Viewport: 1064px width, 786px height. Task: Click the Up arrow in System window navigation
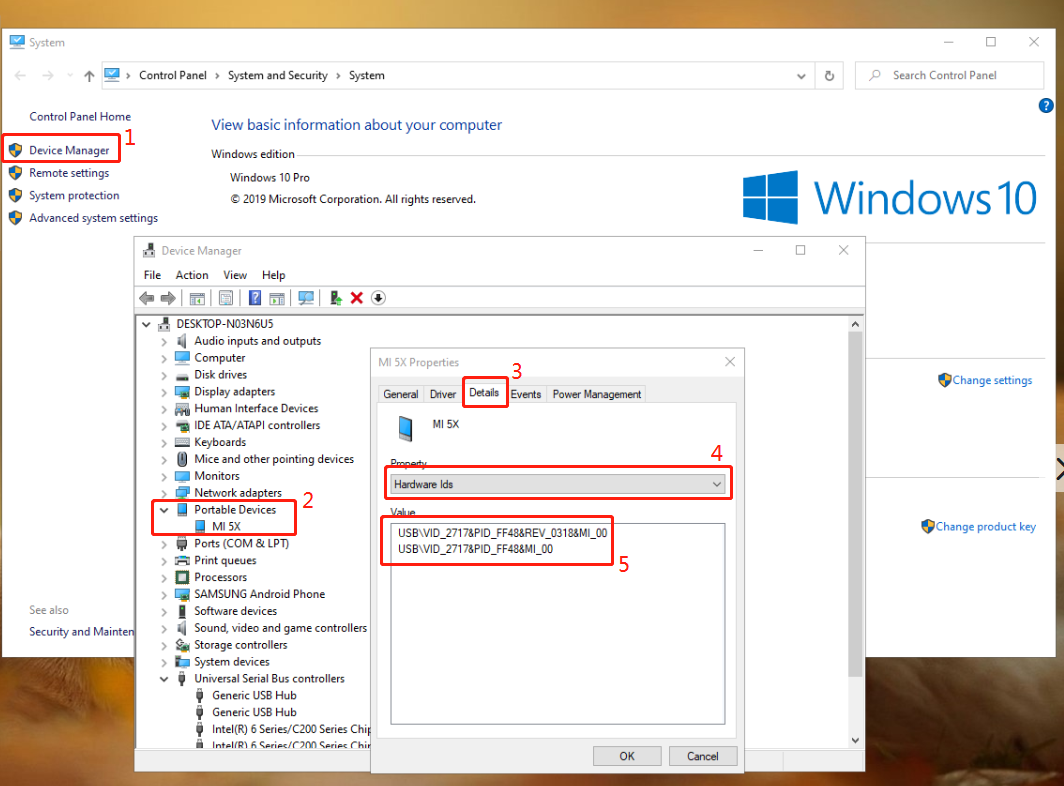pyautogui.click(x=89, y=75)
